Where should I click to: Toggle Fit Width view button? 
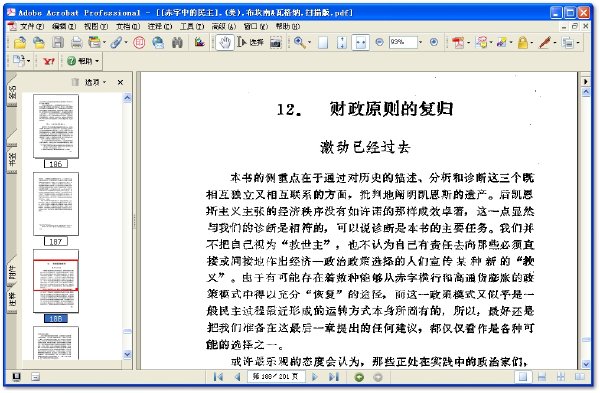(x=360, y=42)
